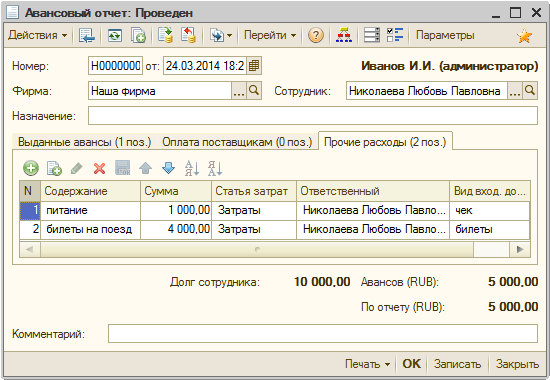This screenshot has height=380, width=550.
Task: Click the Записать button
Action: click(x=457, y=364)
